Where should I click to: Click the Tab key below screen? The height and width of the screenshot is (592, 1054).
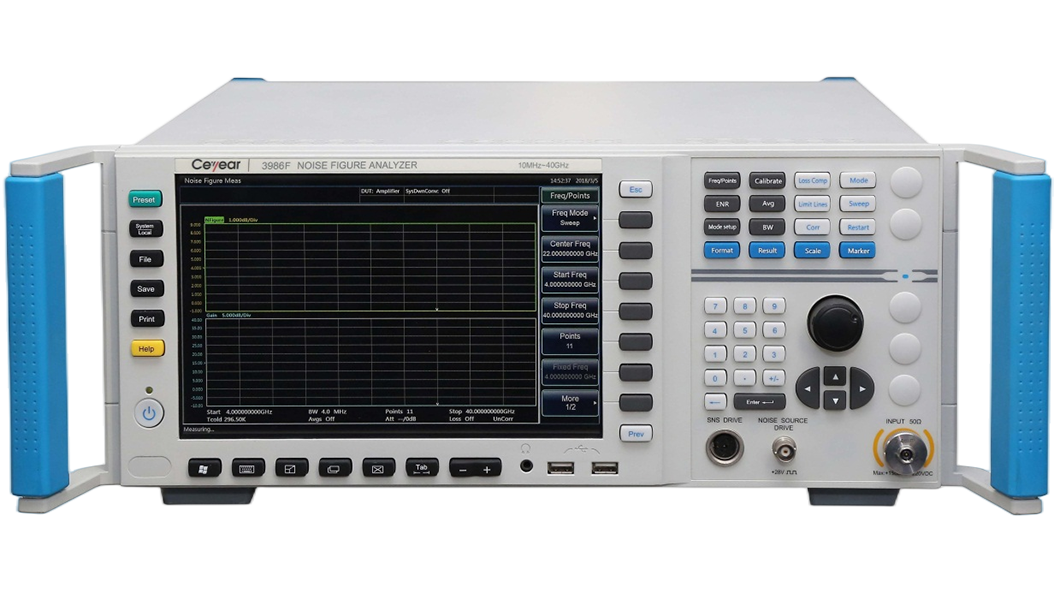pos(421,468)
